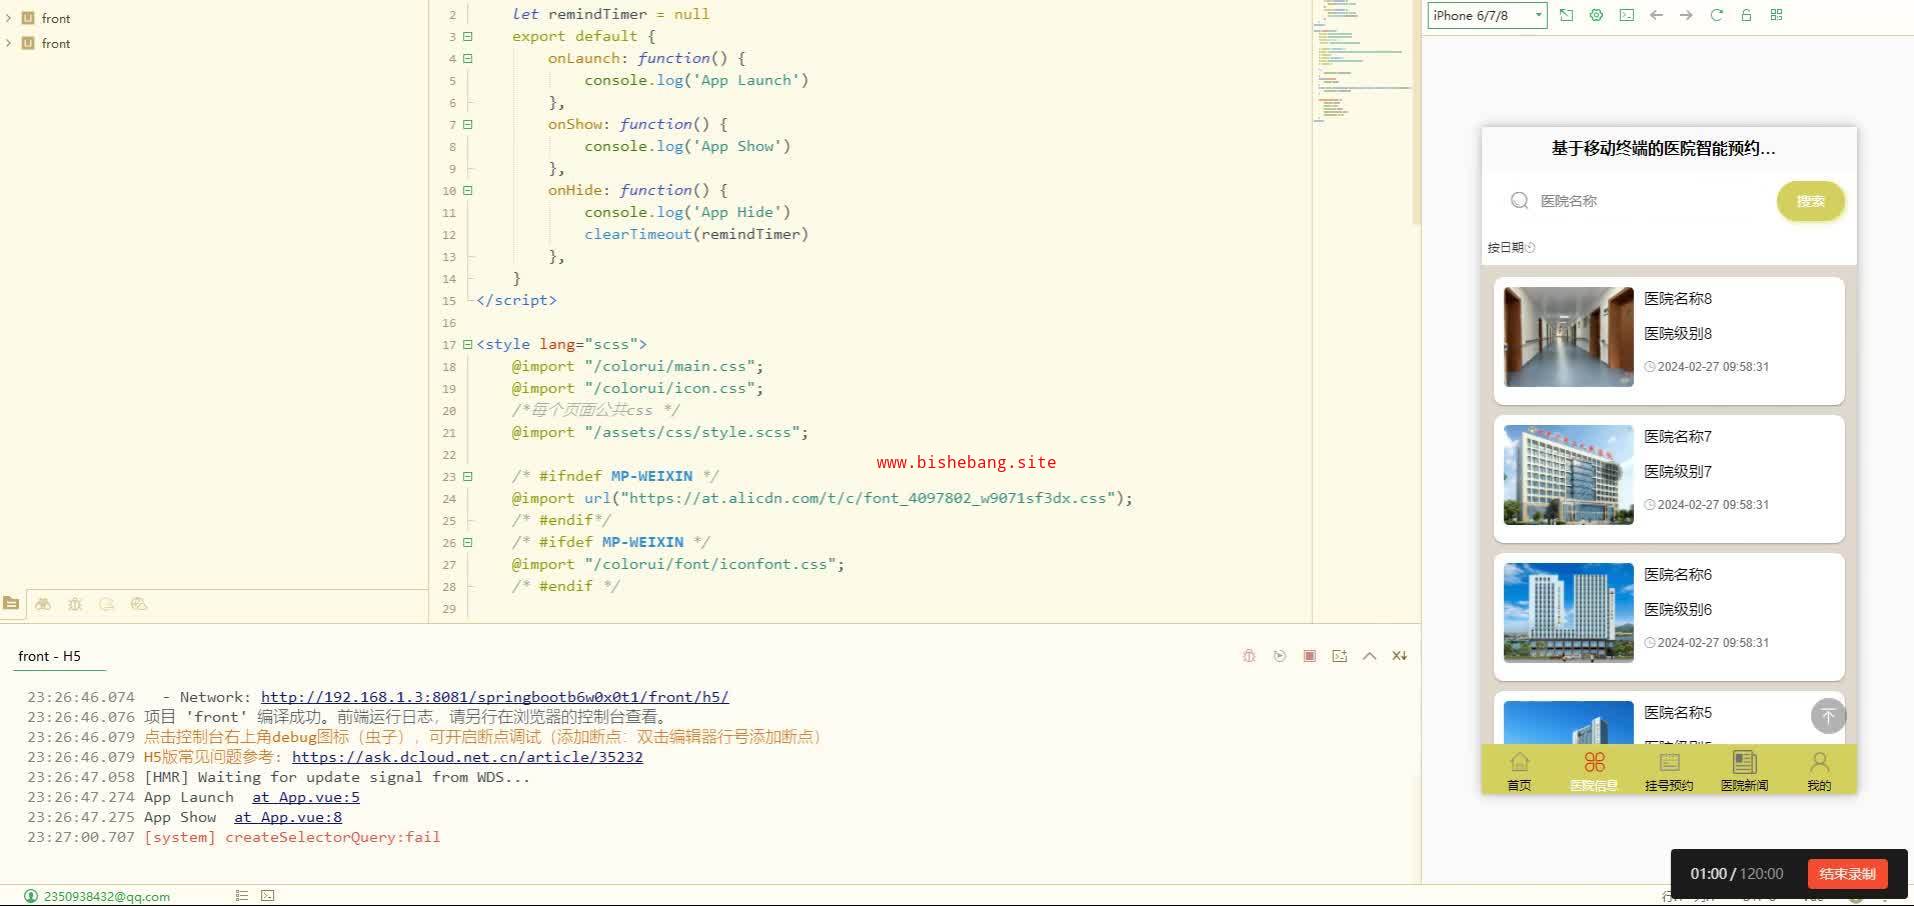
Task: Refresh the built-in browser preview
Action: [x=1716, y=15]
